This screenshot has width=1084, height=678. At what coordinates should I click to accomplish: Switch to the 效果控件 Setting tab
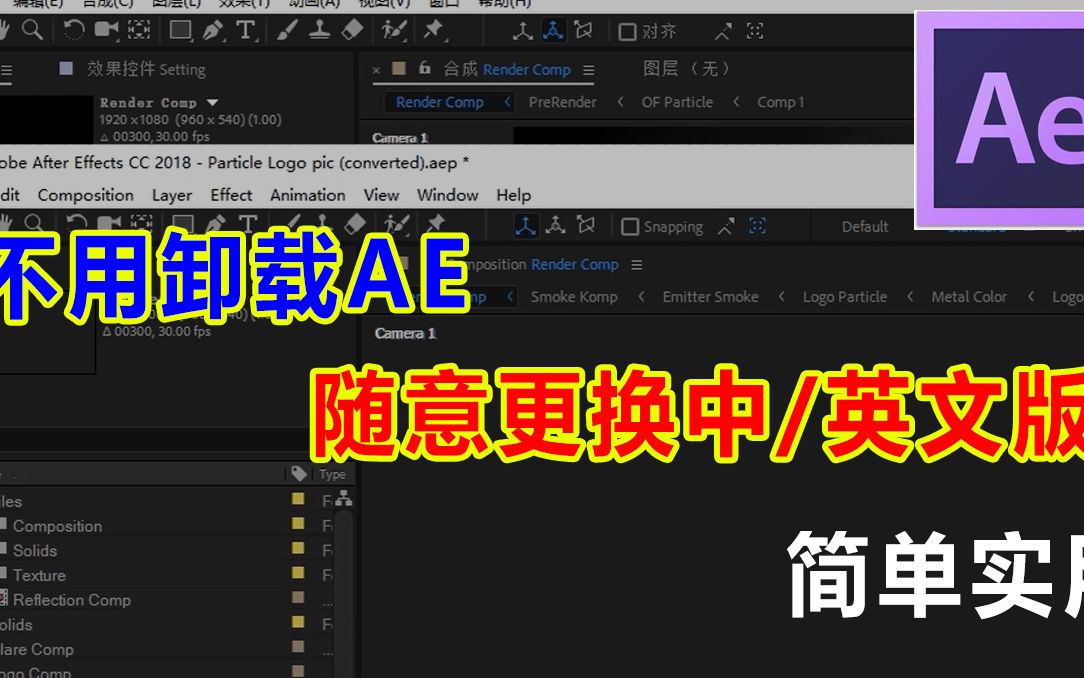[146, 69]
